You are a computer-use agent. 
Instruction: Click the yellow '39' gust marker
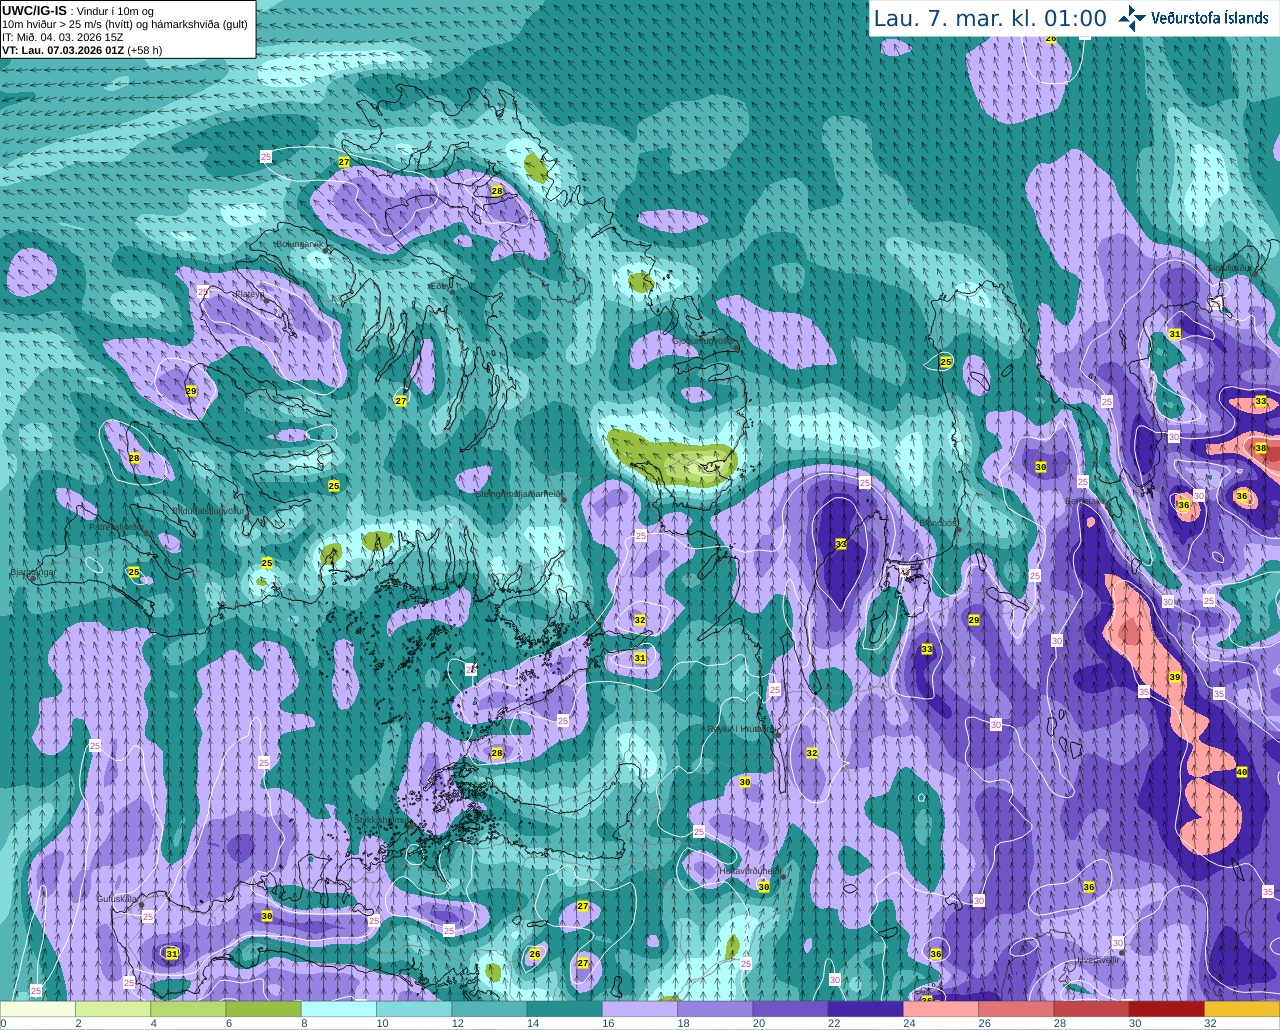pos(1175,678)
